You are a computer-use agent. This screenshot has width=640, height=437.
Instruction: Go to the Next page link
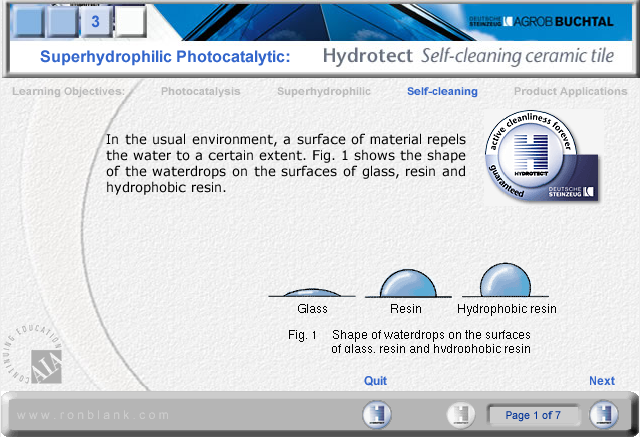[x=602, y=381]
